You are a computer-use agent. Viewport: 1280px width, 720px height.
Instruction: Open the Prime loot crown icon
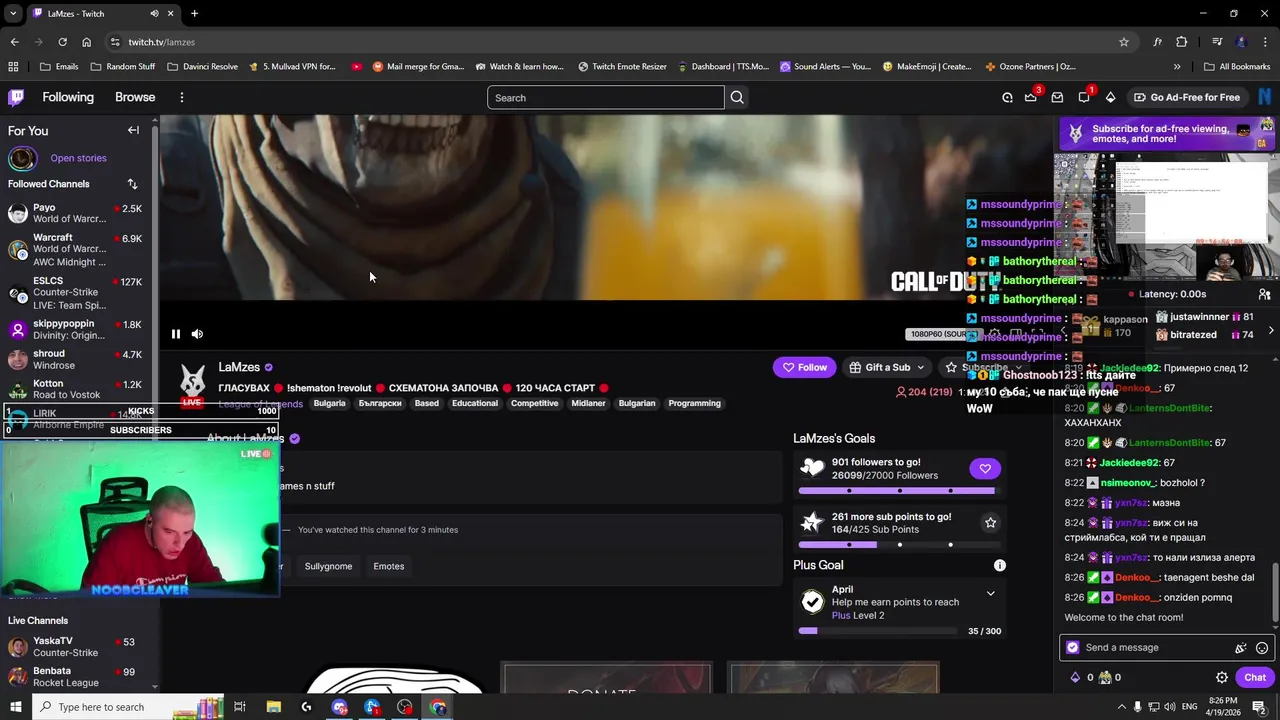(1031, 97)
